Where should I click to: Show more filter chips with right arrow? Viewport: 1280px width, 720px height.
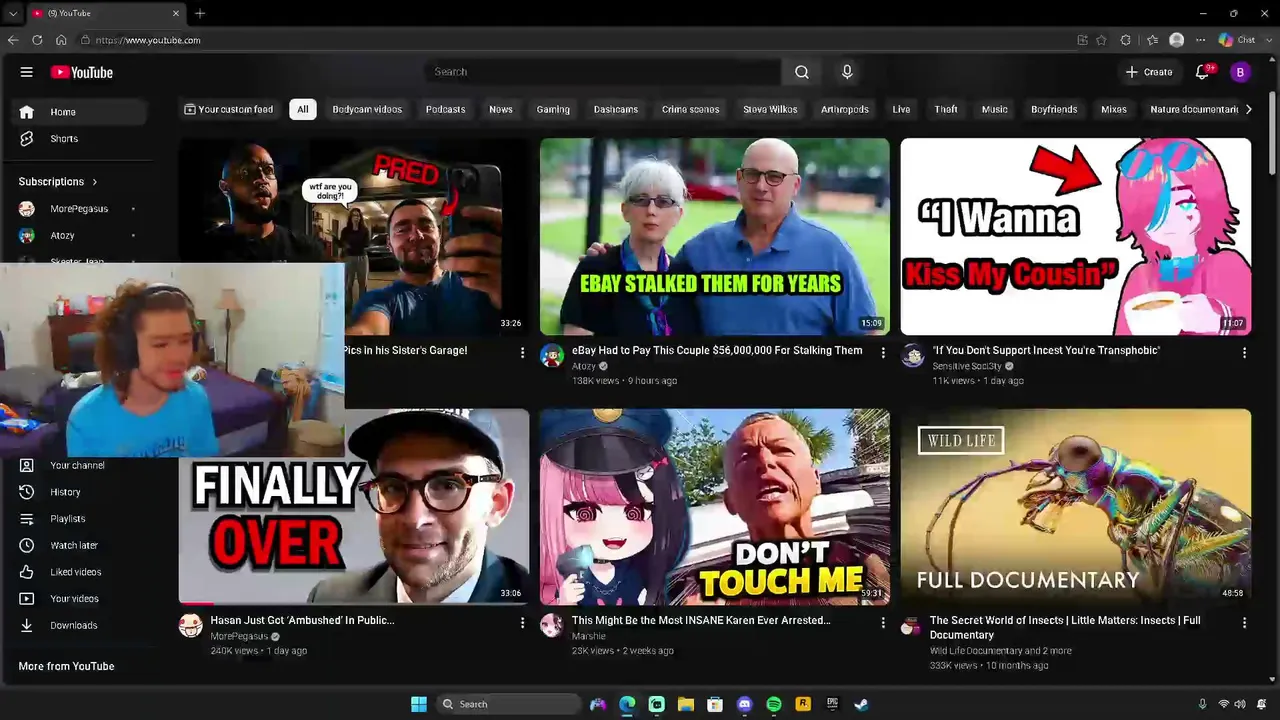coord(1248,109)
